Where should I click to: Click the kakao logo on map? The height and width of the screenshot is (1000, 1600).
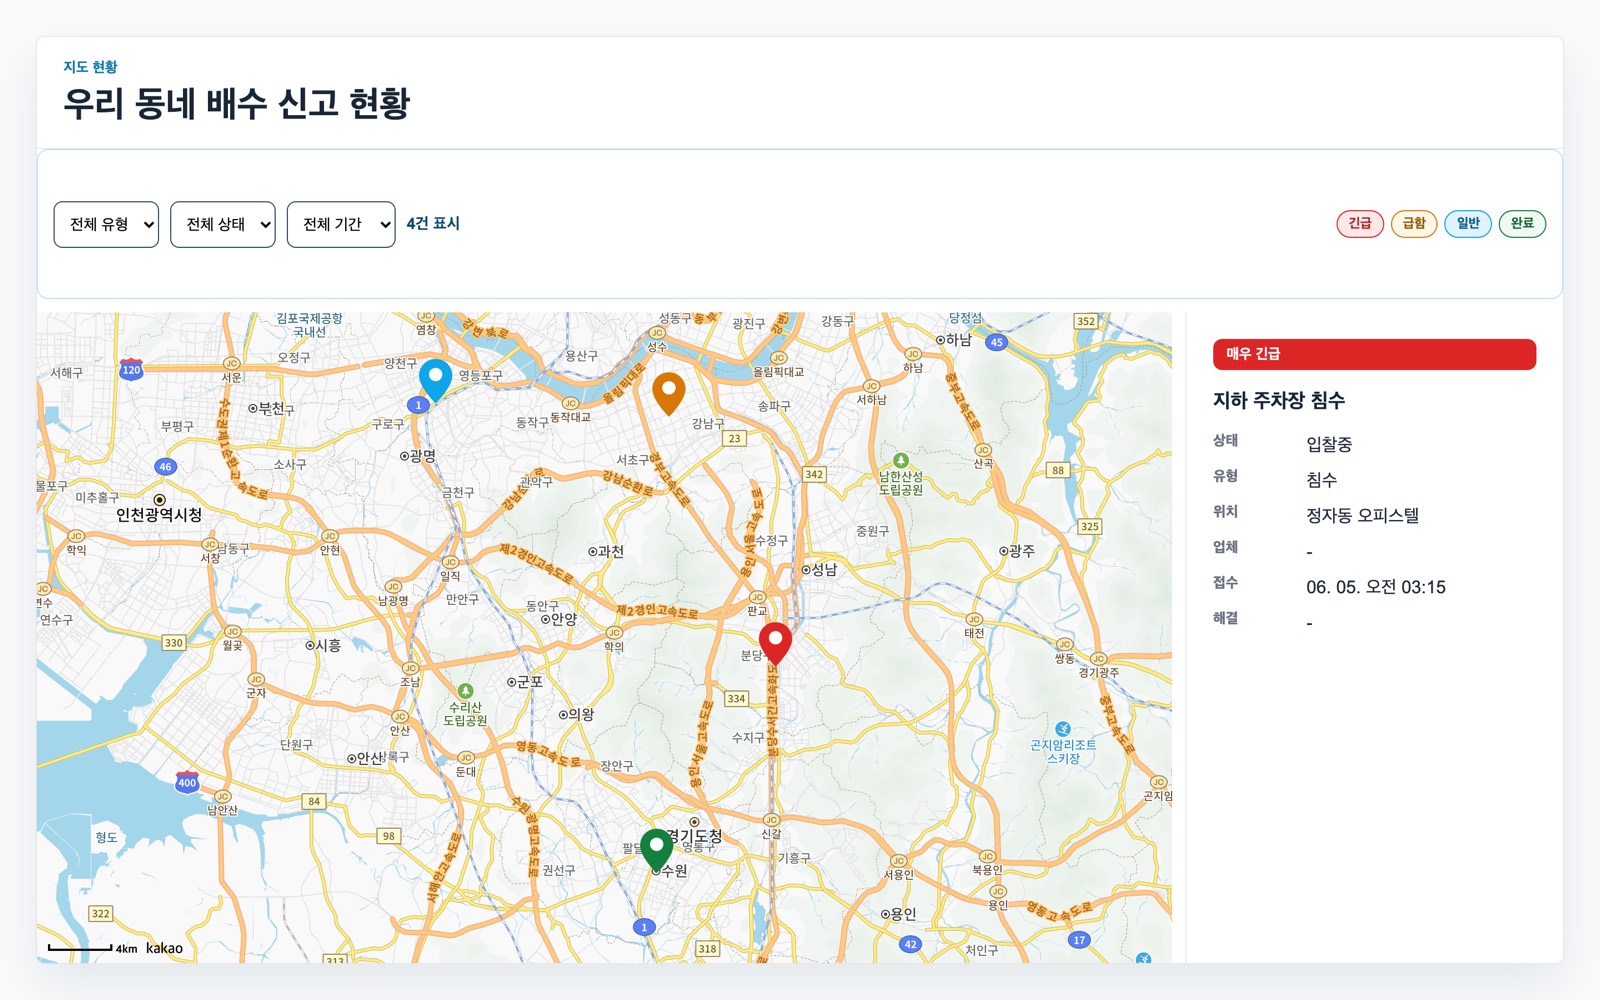tap(164, 948)
